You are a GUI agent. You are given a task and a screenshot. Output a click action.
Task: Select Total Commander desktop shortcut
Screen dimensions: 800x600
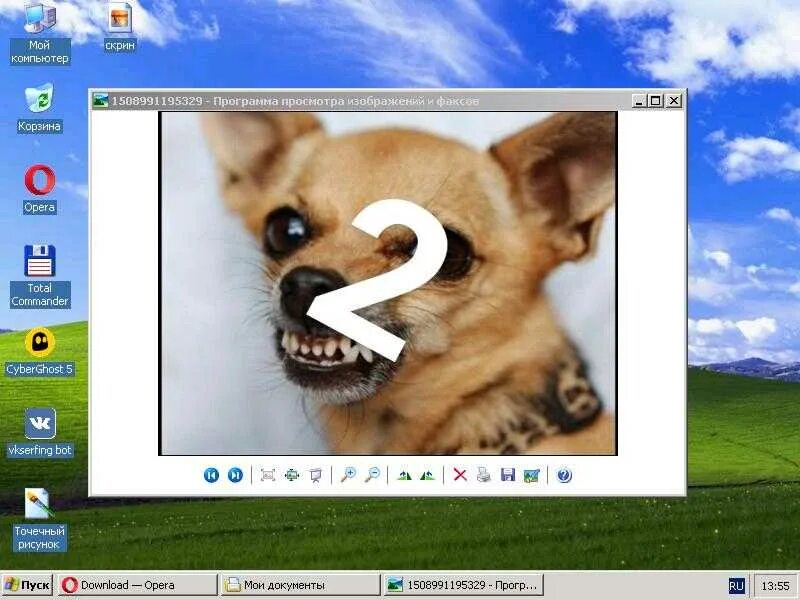40,276
